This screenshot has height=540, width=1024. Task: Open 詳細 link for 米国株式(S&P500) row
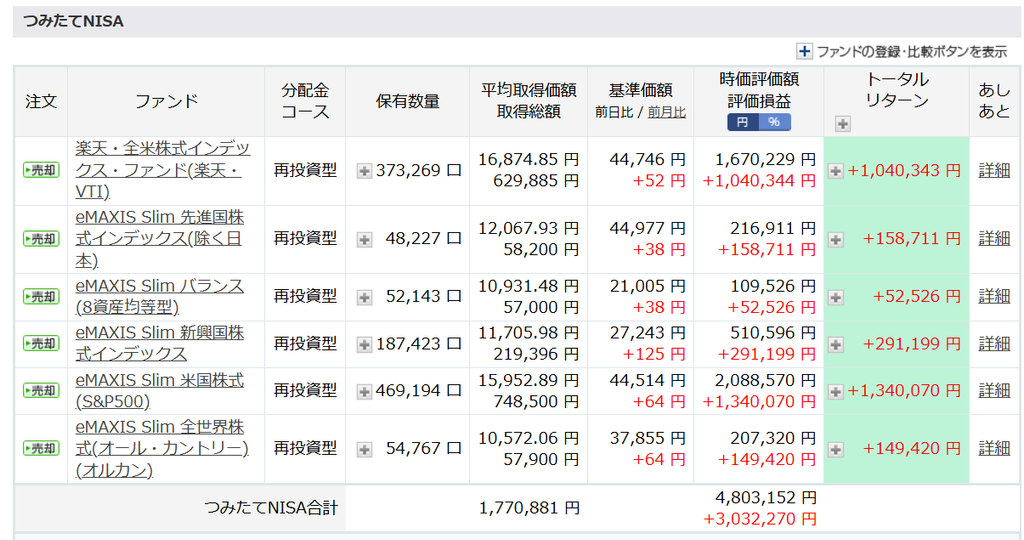[994, 390]
